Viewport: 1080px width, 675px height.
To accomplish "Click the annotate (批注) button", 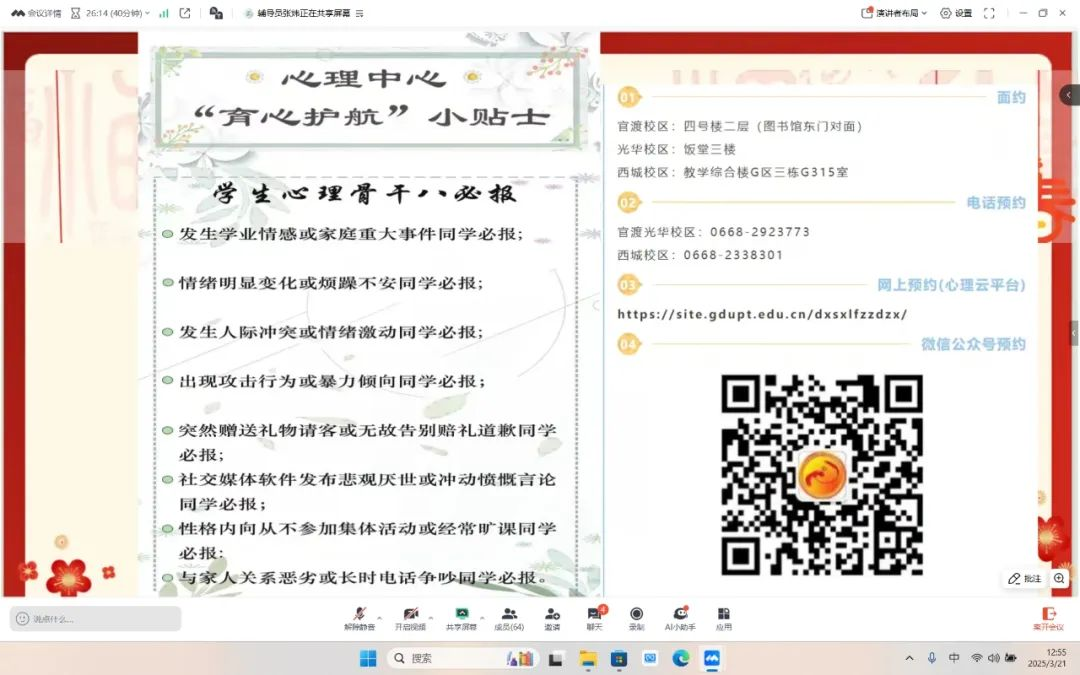I will click(x=1025, y=579).
